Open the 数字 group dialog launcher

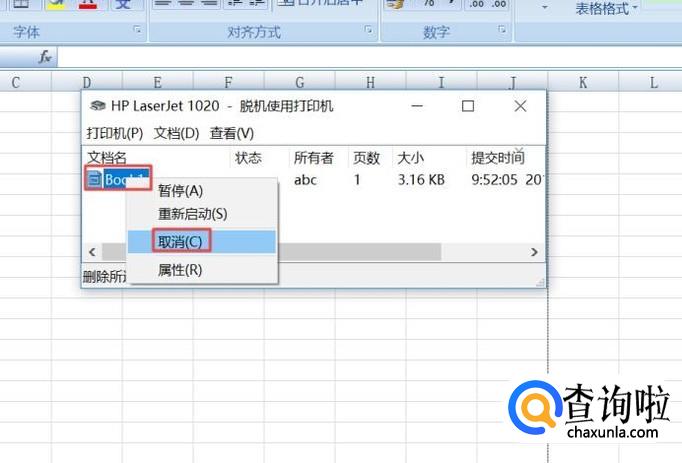(502, 30)
